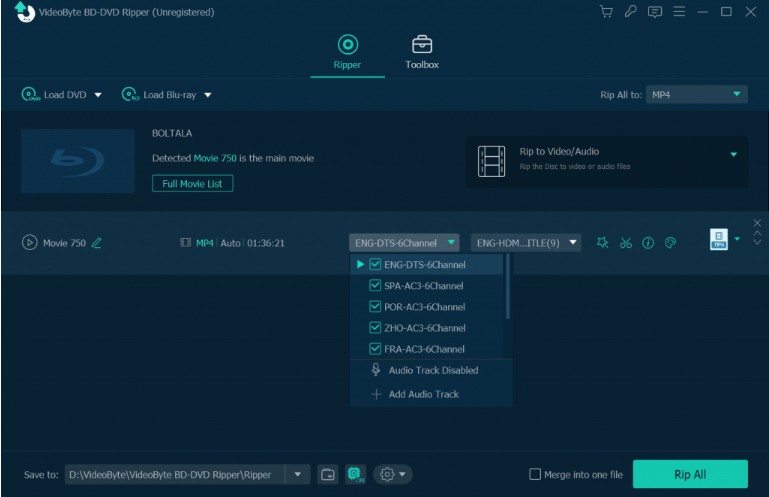Click the Save to path field
Viewport: 769px width, 497px height.
click(x=175, y=474)
